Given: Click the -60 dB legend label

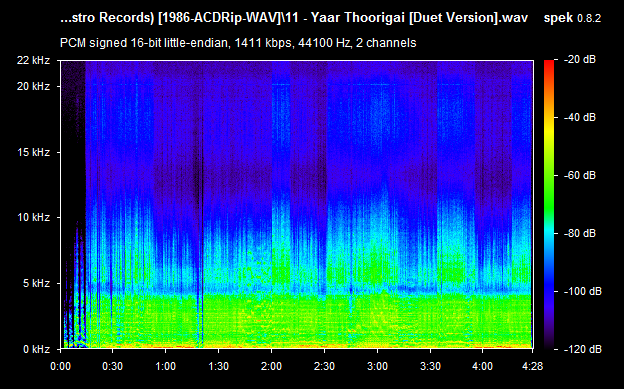Looking at the screenshot, I should pos(579,175).
